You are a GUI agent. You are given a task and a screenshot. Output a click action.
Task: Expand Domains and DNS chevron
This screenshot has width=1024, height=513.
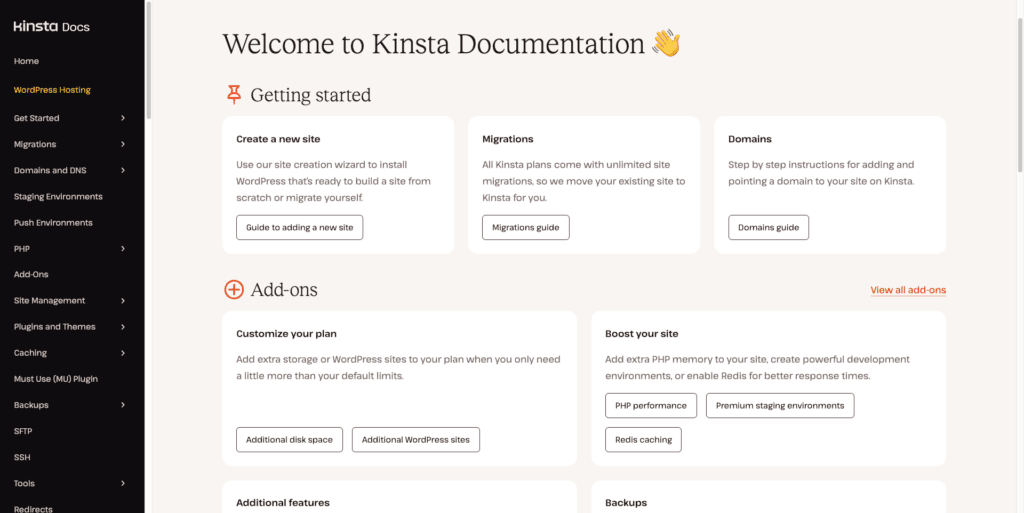[123, 170]
